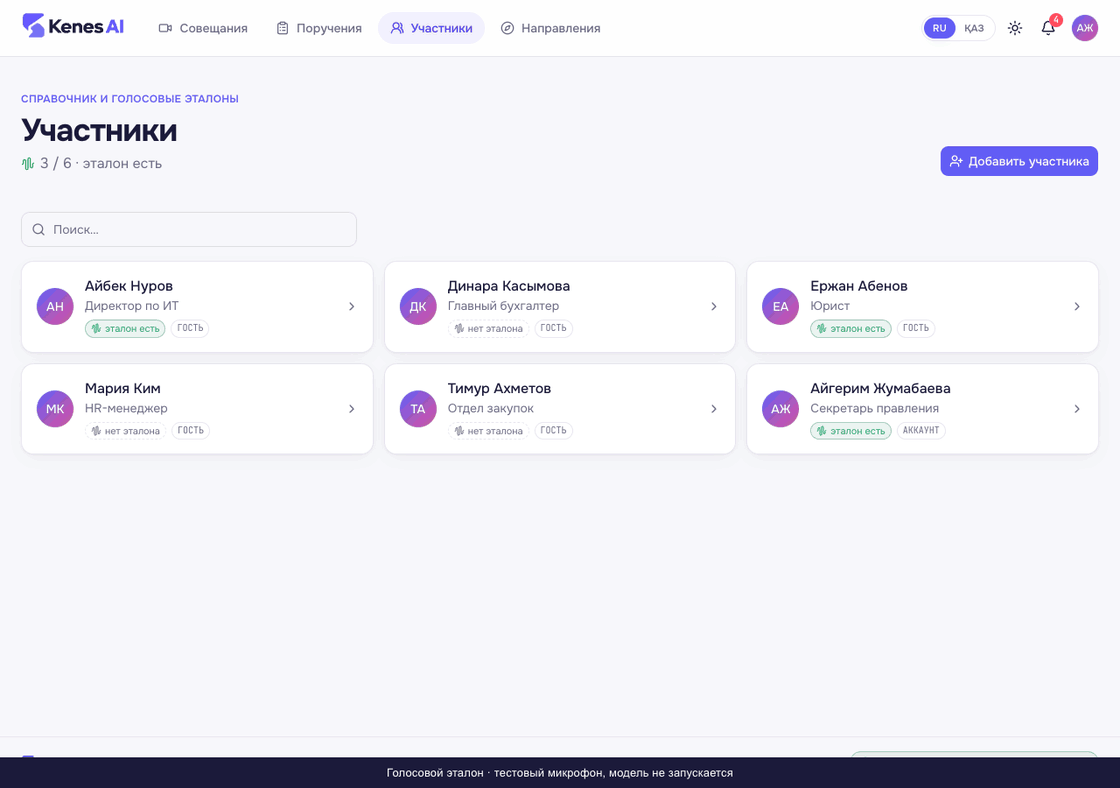
Task: Click the ГОСТЬ tag on Динара Касымова
Action: coord(554,328)
